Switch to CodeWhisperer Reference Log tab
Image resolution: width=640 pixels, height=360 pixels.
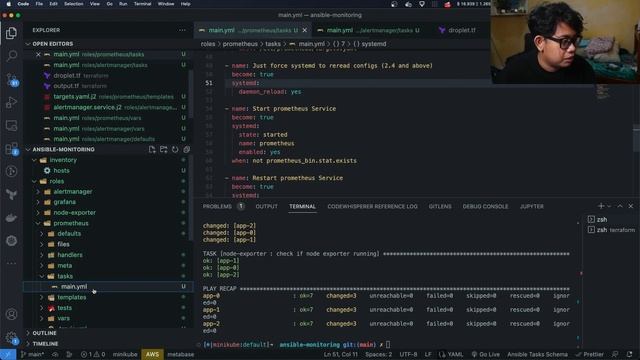pyautogui.click(x=372, y=207)
